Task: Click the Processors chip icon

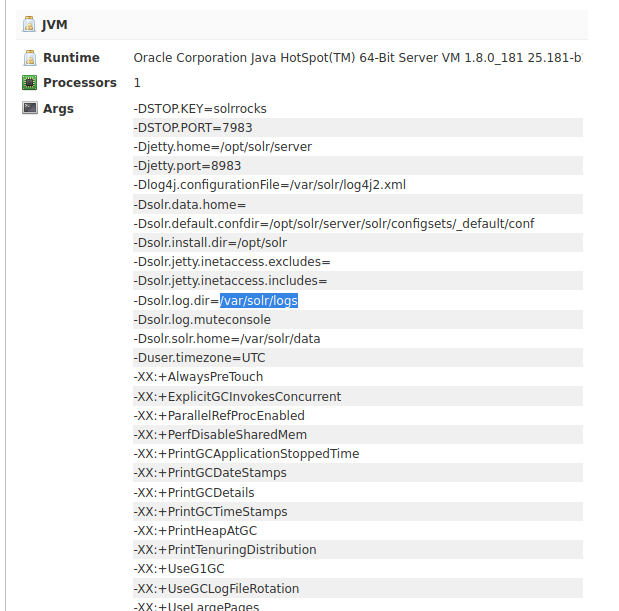Action: [30, 83]
